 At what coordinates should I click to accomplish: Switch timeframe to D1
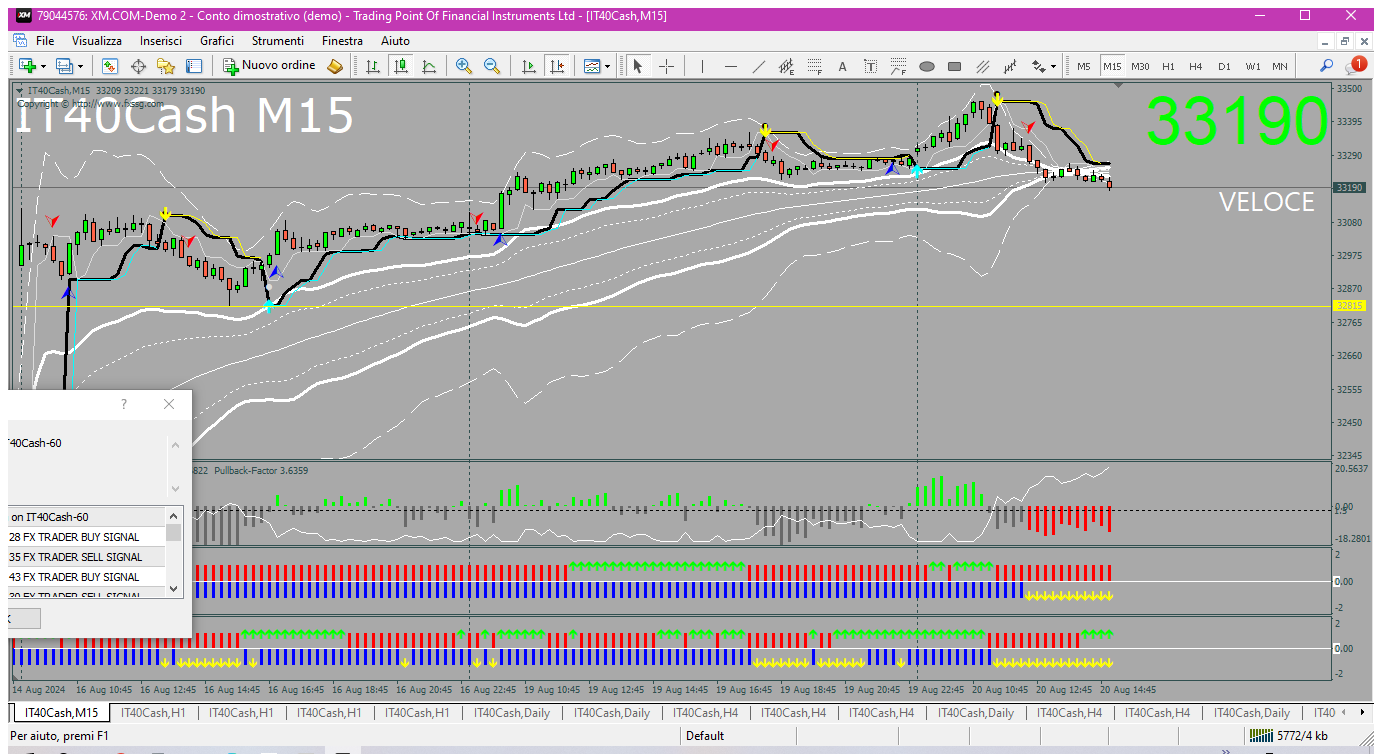[1224, 66]
